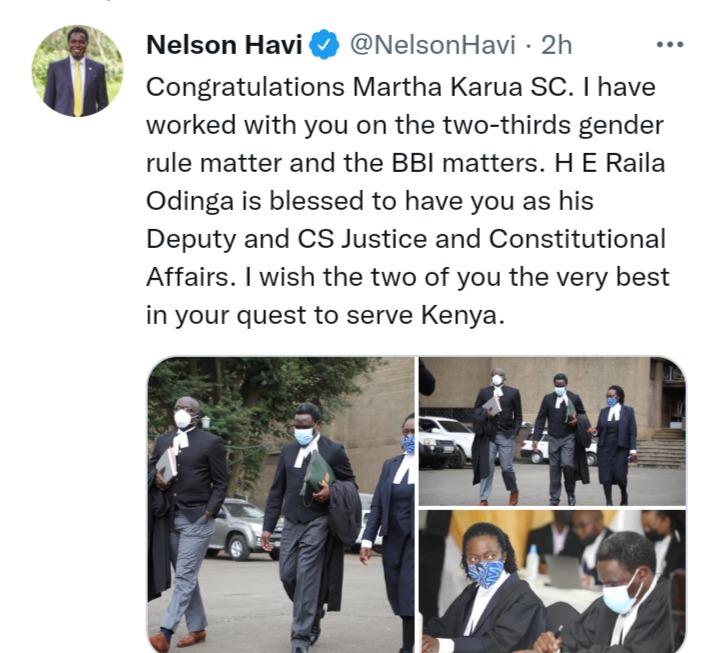Open the top-right photo outside the court building

552,431
